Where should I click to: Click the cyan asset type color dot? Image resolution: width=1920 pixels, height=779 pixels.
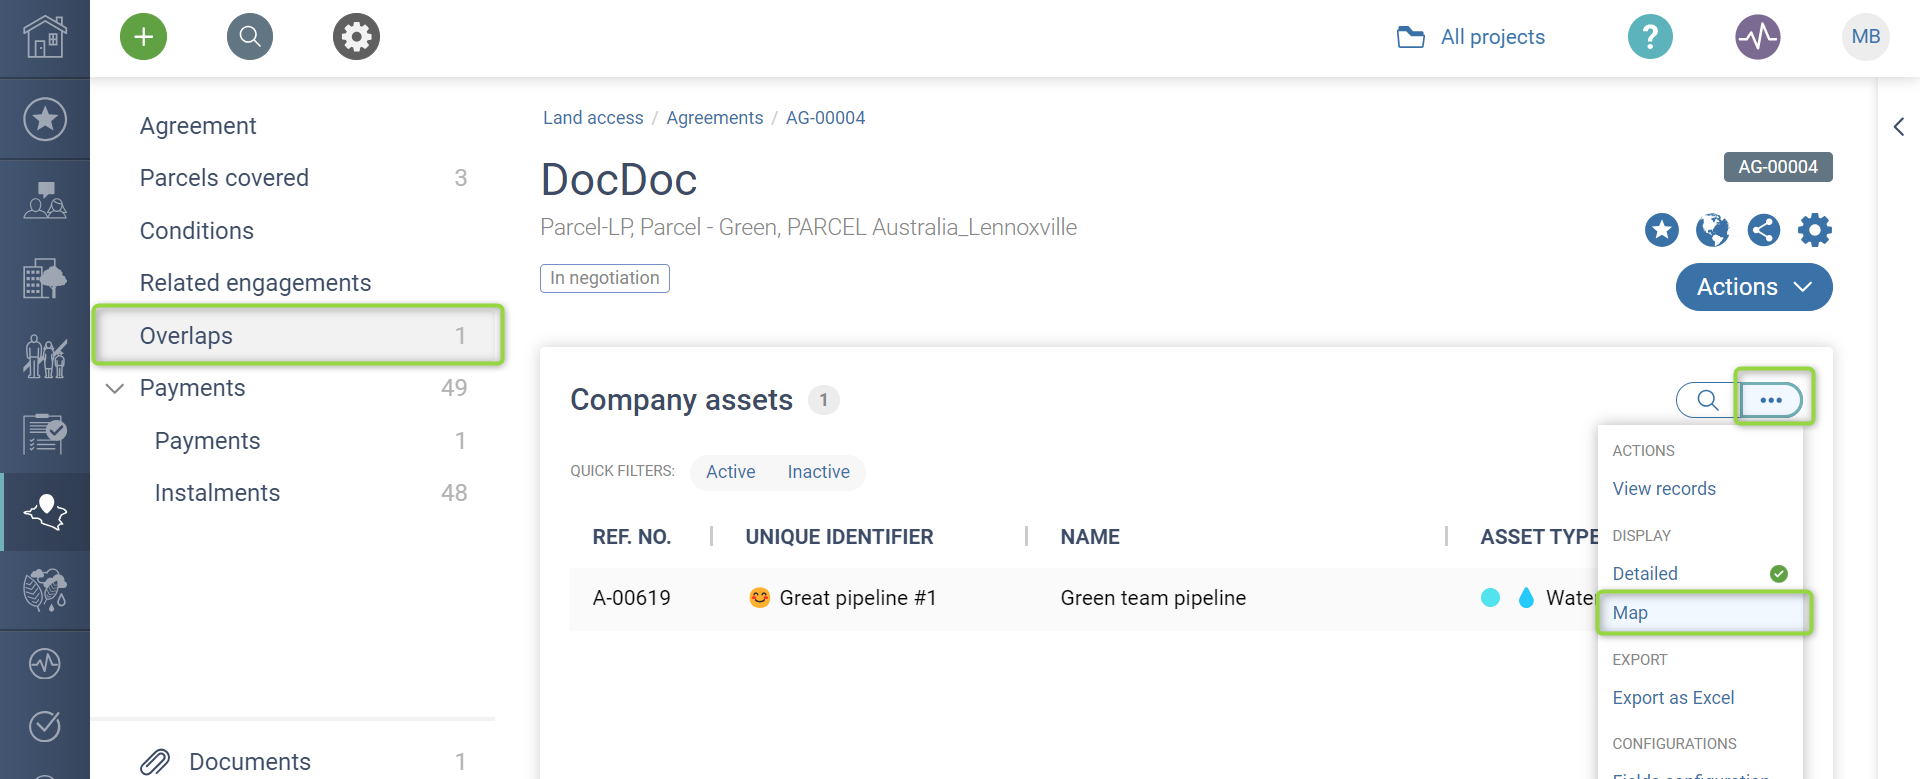click(1490, 598)
